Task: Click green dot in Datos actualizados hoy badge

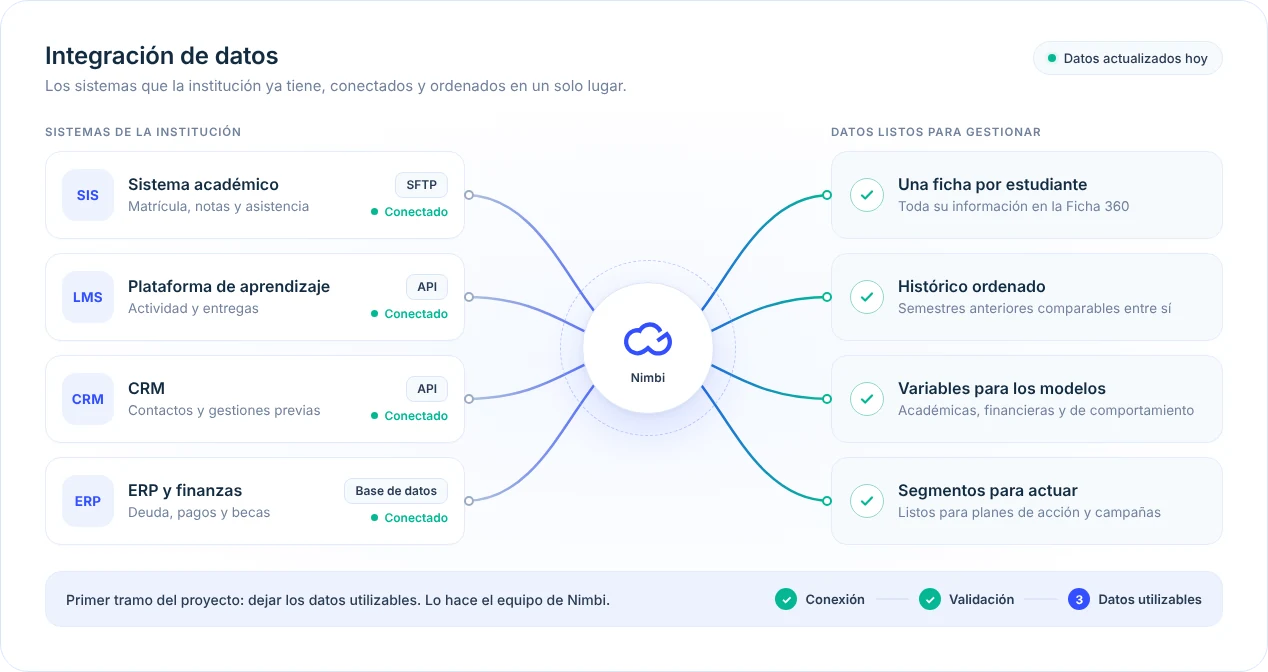Action: coord(1051,59)
